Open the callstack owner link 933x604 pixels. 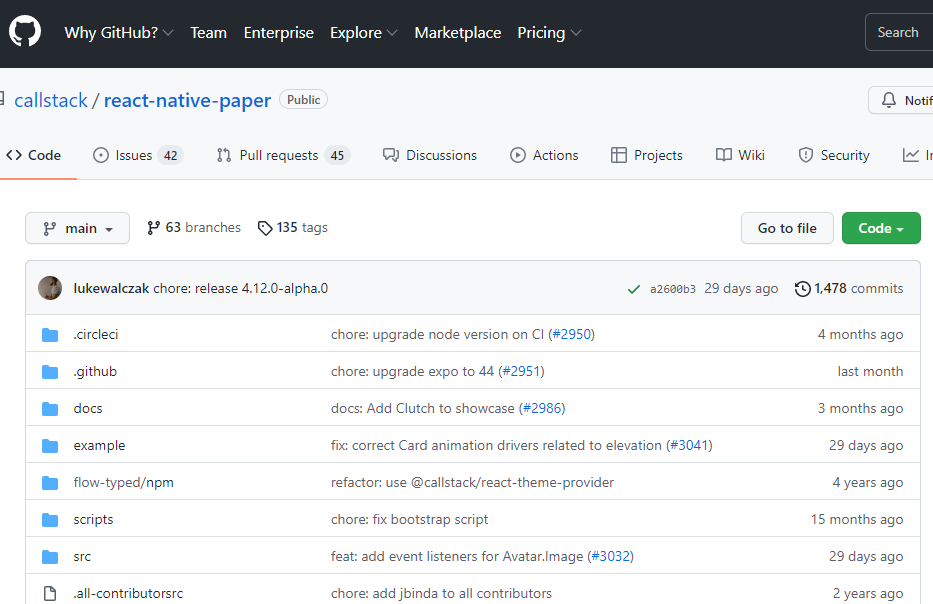51,101
